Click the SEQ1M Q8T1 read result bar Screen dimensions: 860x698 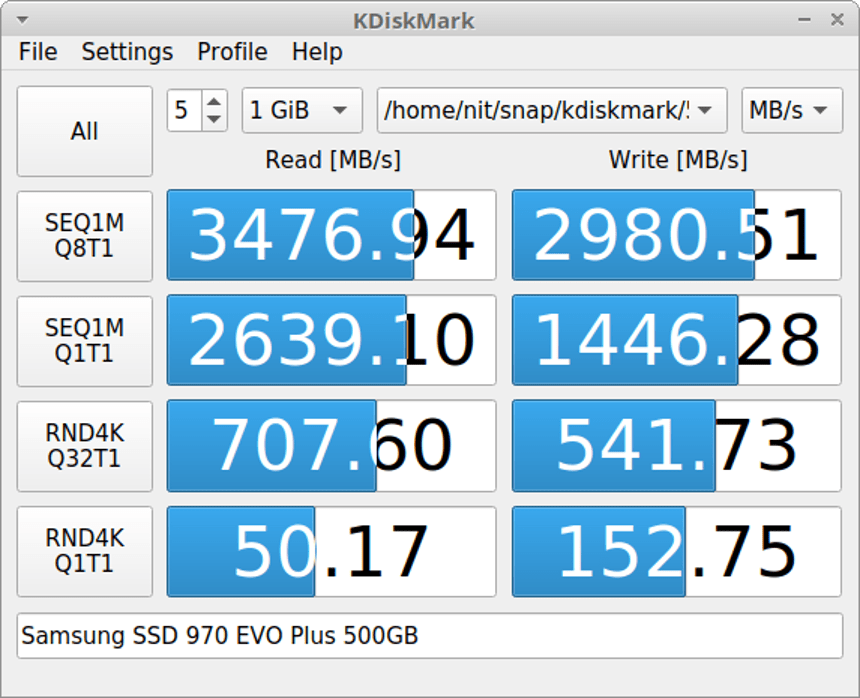click(330, 235)
